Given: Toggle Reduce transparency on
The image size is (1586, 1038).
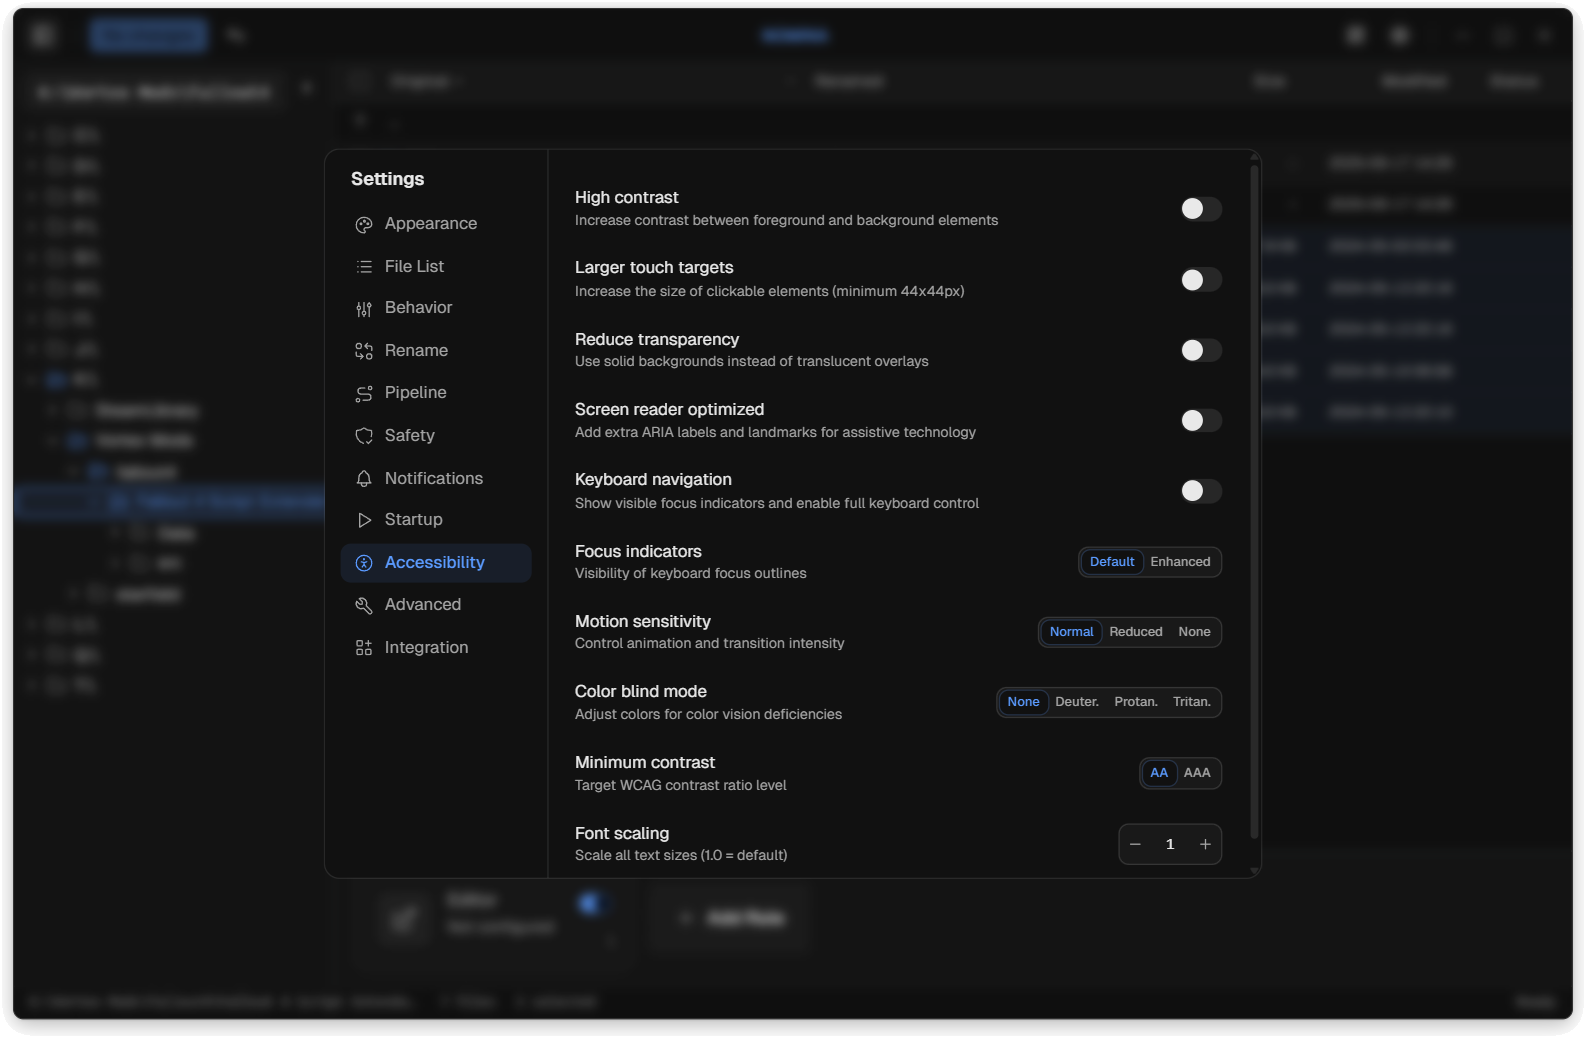Looking at the screenshot, I should tap(1200, 350).
